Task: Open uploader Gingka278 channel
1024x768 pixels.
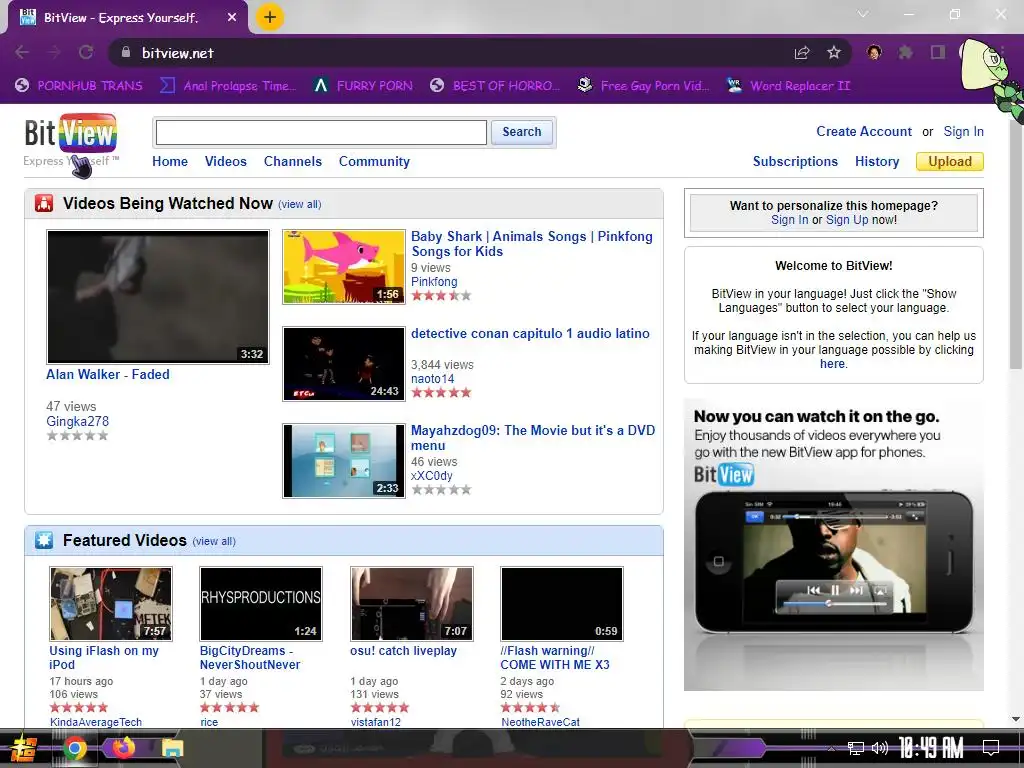Action: [x=77, y=421]
